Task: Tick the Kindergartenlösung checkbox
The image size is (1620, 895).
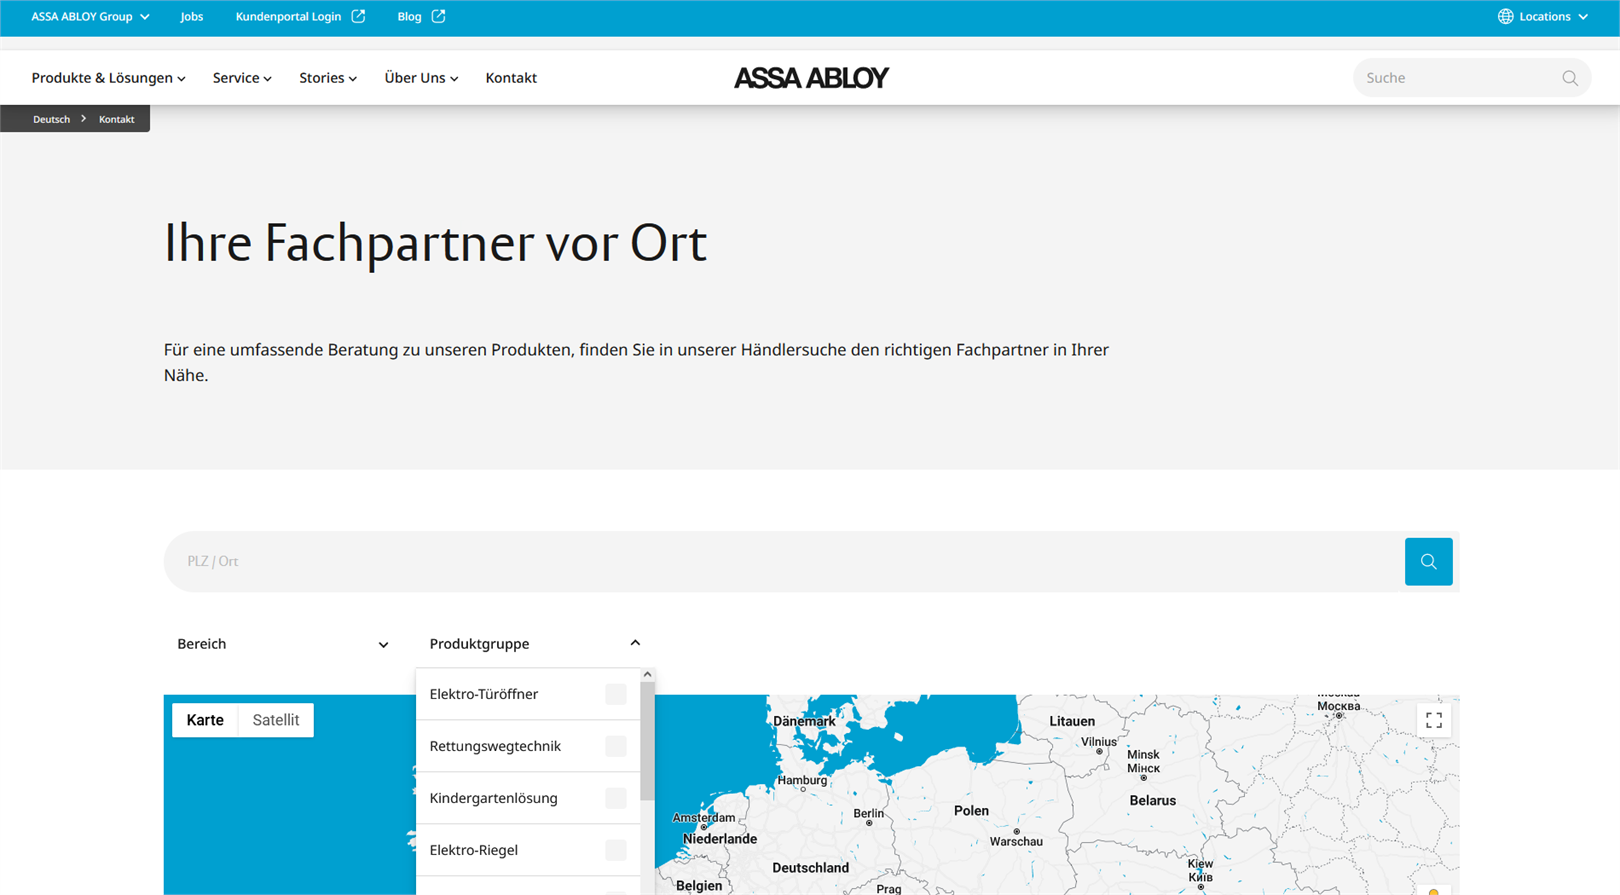Action: [x=615, y=798]
